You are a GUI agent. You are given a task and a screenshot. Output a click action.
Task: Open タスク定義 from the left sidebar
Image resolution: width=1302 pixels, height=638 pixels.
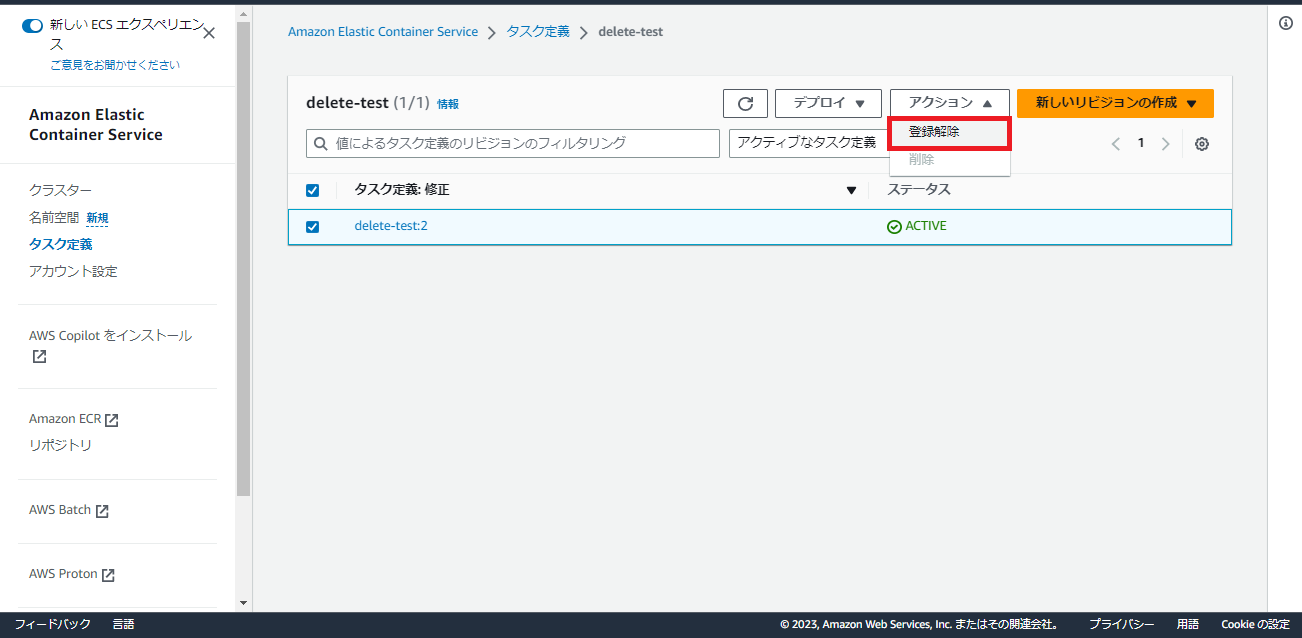[61, 243]
